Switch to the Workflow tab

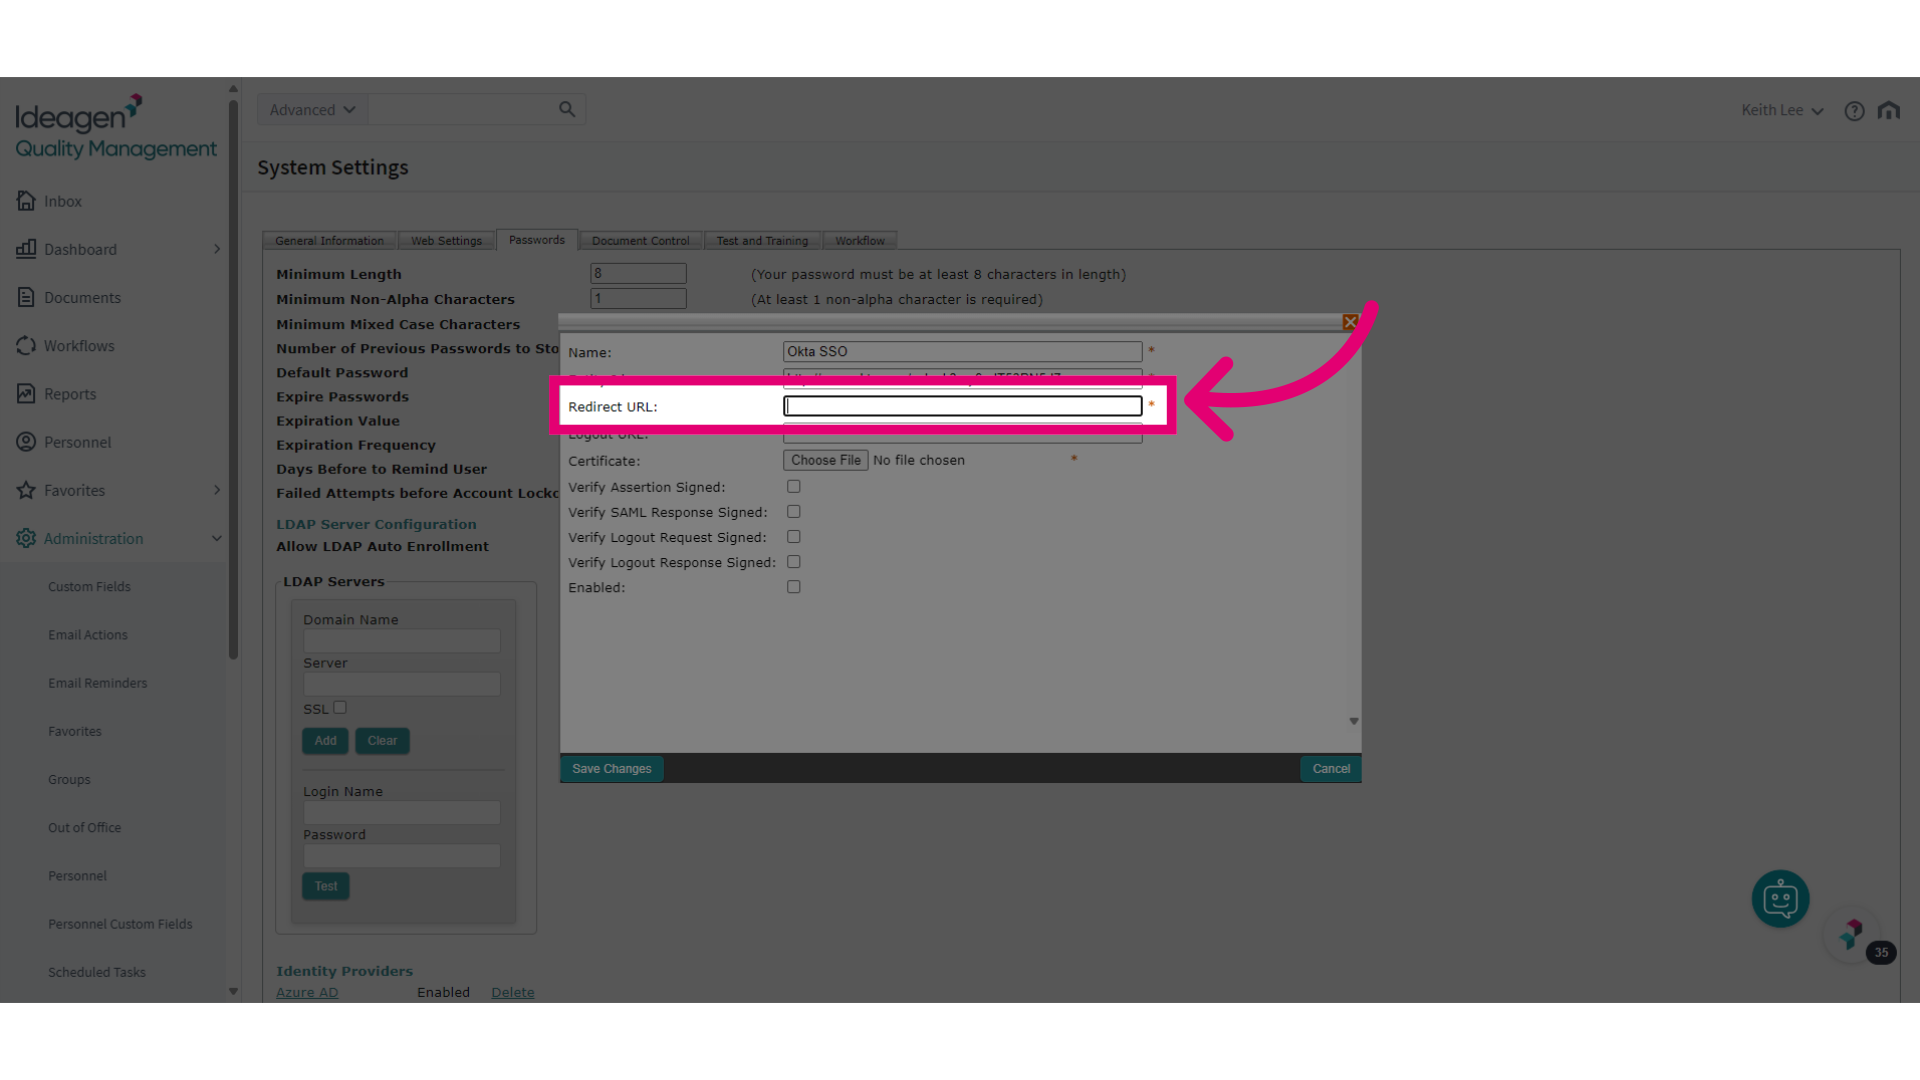click(x=860, y=241)
